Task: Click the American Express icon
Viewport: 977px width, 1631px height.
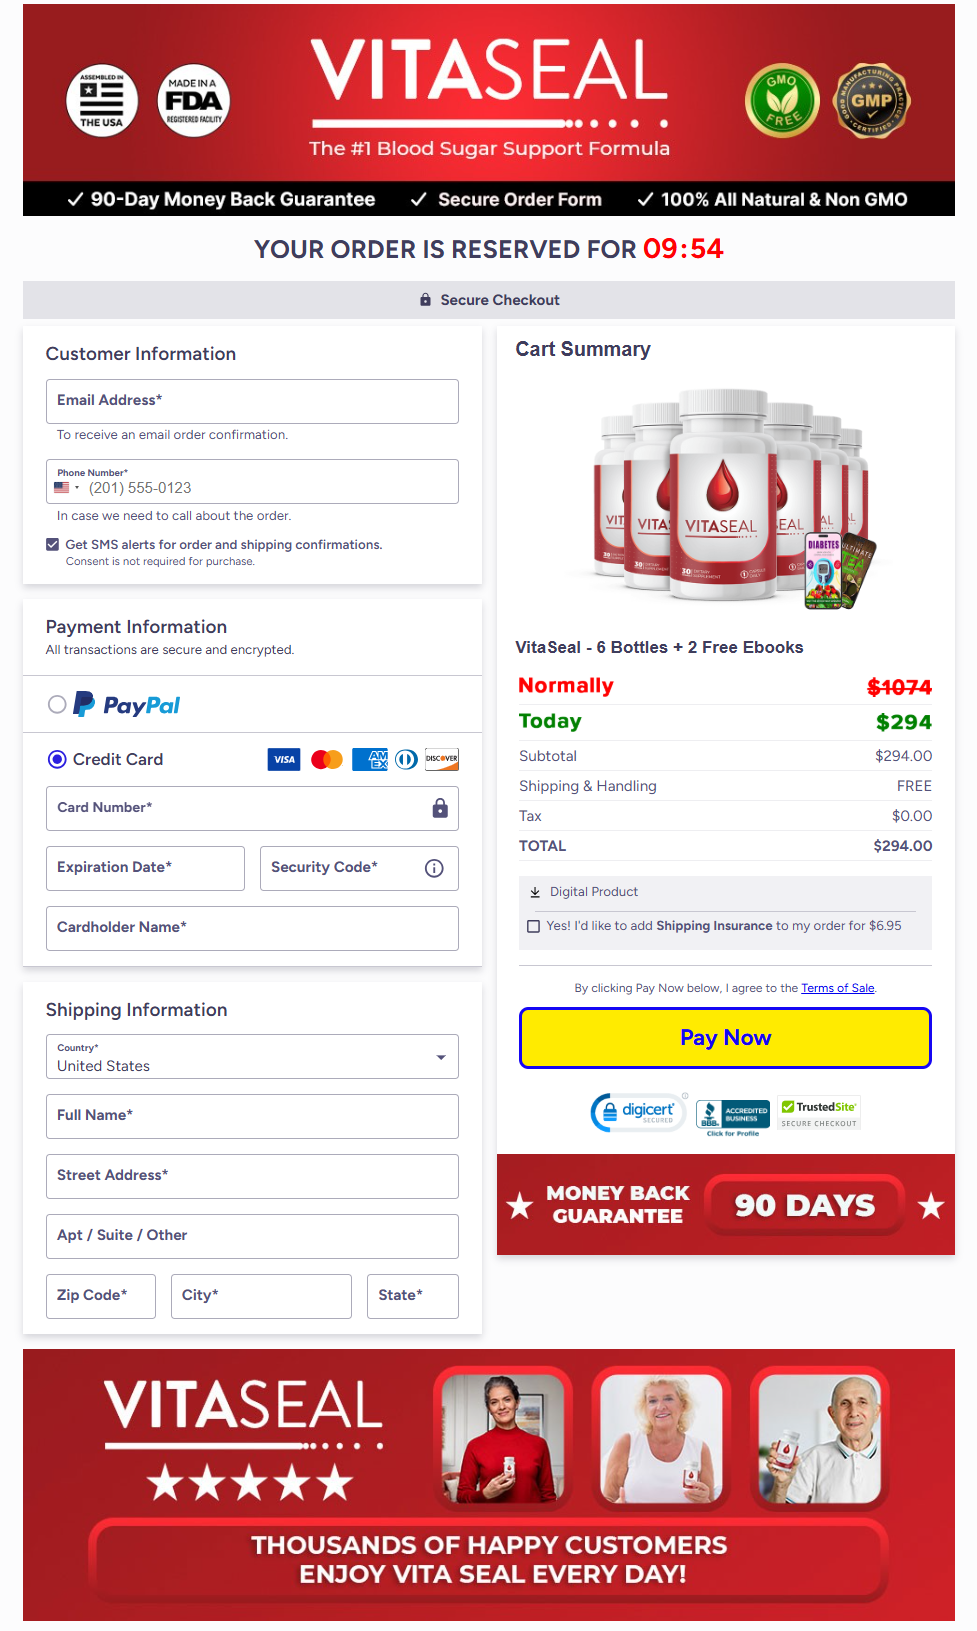Action: (x=369, y=760)
